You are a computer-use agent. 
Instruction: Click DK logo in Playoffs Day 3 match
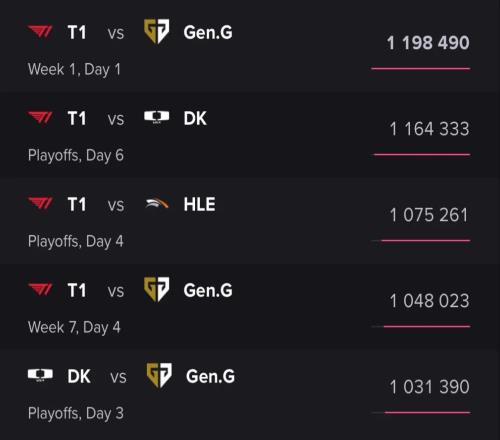(x=40, y=375)
